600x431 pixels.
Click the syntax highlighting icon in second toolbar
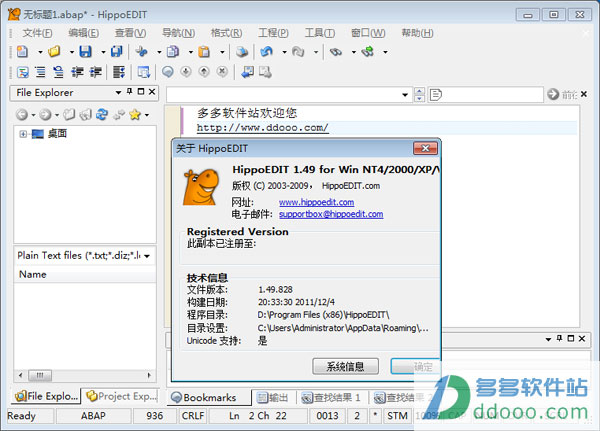pos(23,72)
